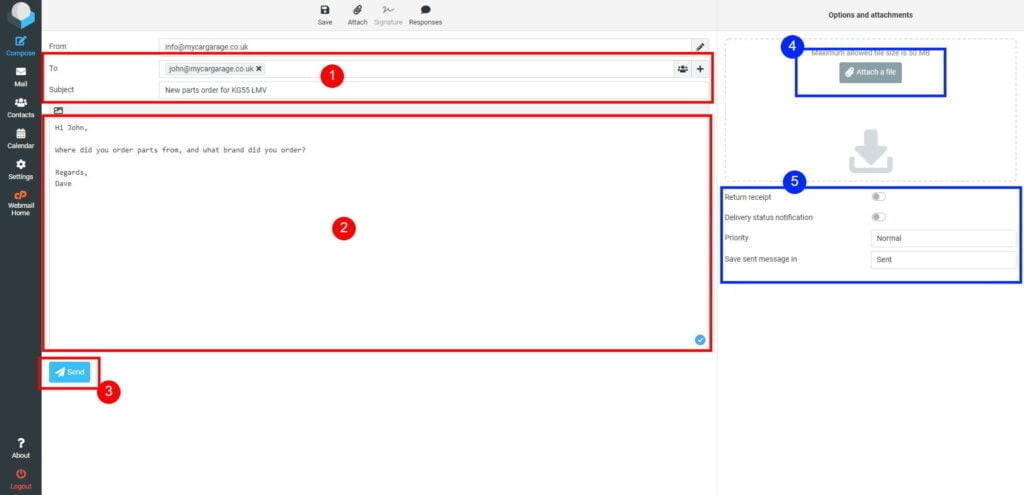This screenshot has height=495, width=1024.
Task: Click the download tray drop zone icon
Action: pos(871,152)
